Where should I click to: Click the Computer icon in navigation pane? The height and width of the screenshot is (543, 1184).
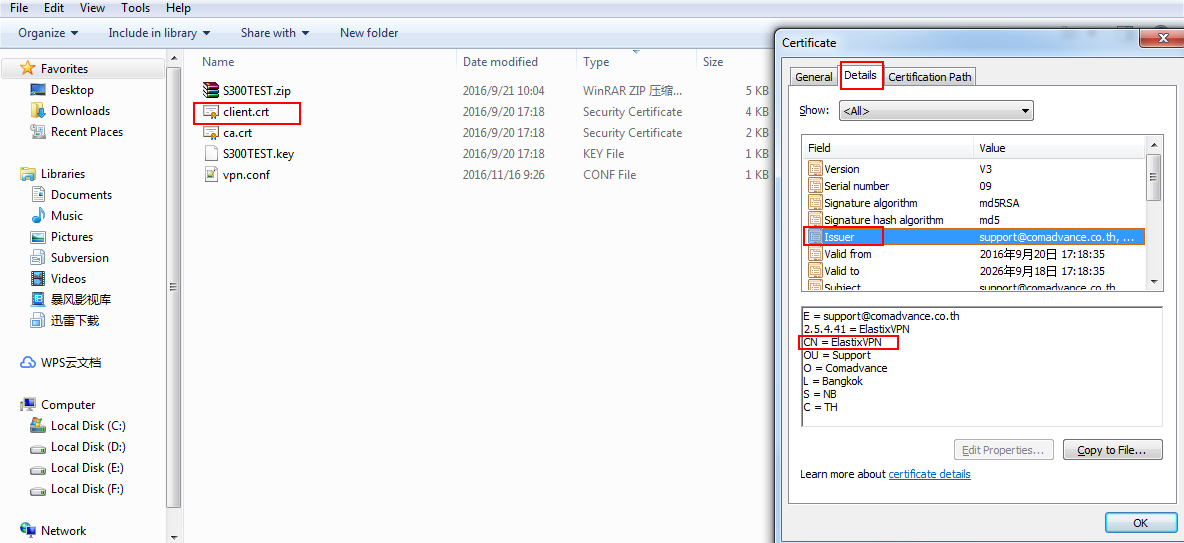pyautogui.click(x=28, y=405)
